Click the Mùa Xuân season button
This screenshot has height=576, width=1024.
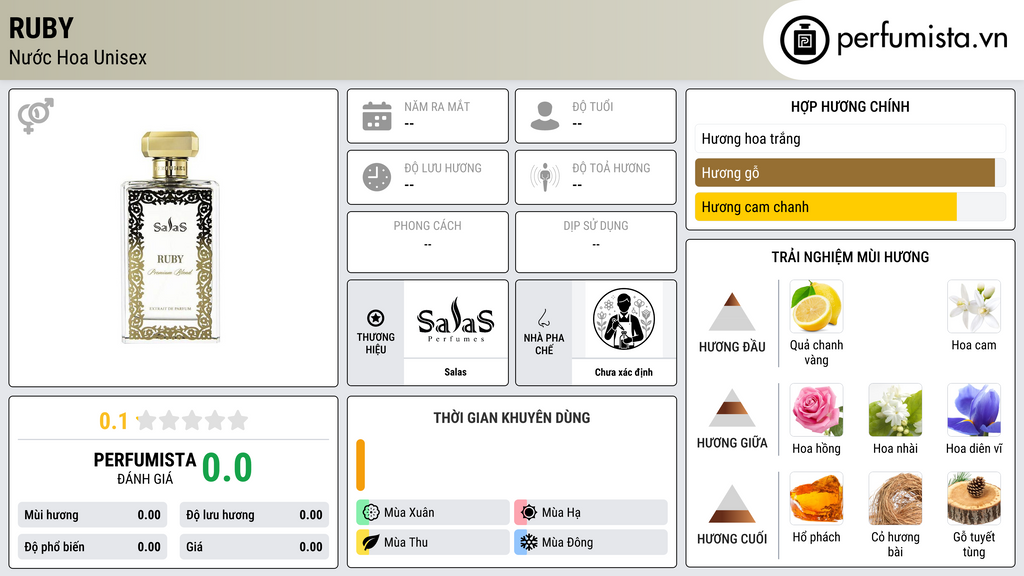433,513
